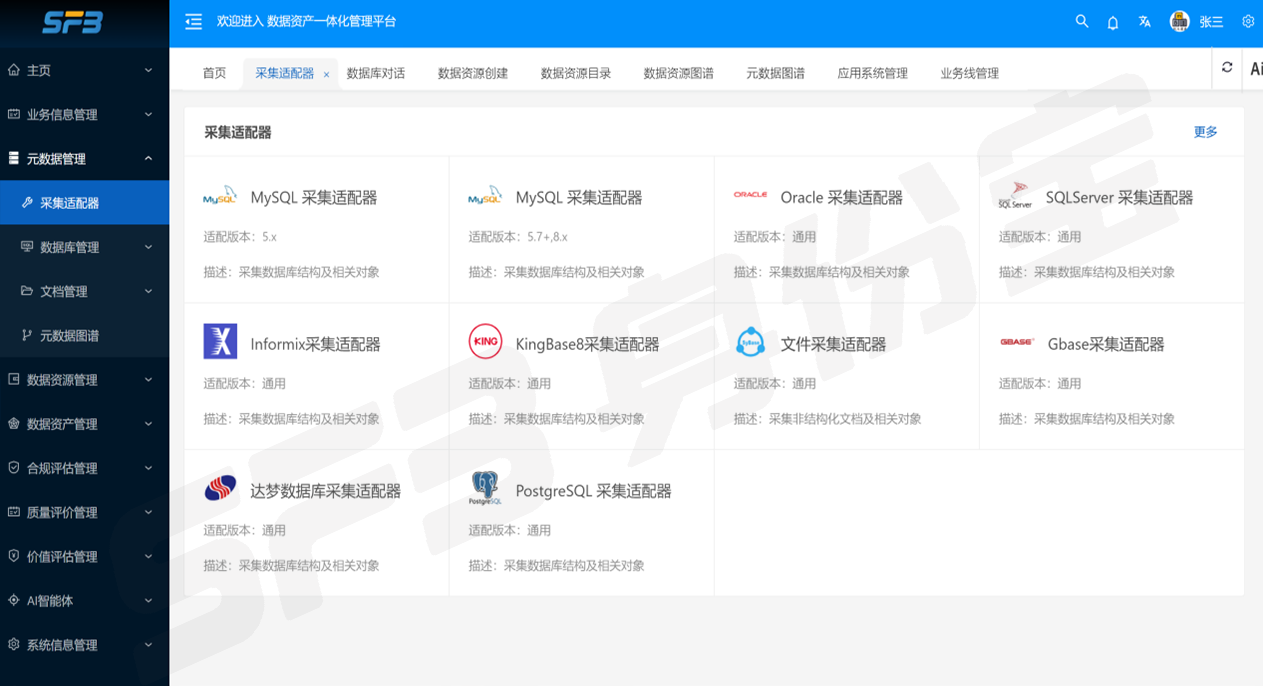Click the home icon beside 主页
Screen dimensions: 1263x686
[14, 70]
